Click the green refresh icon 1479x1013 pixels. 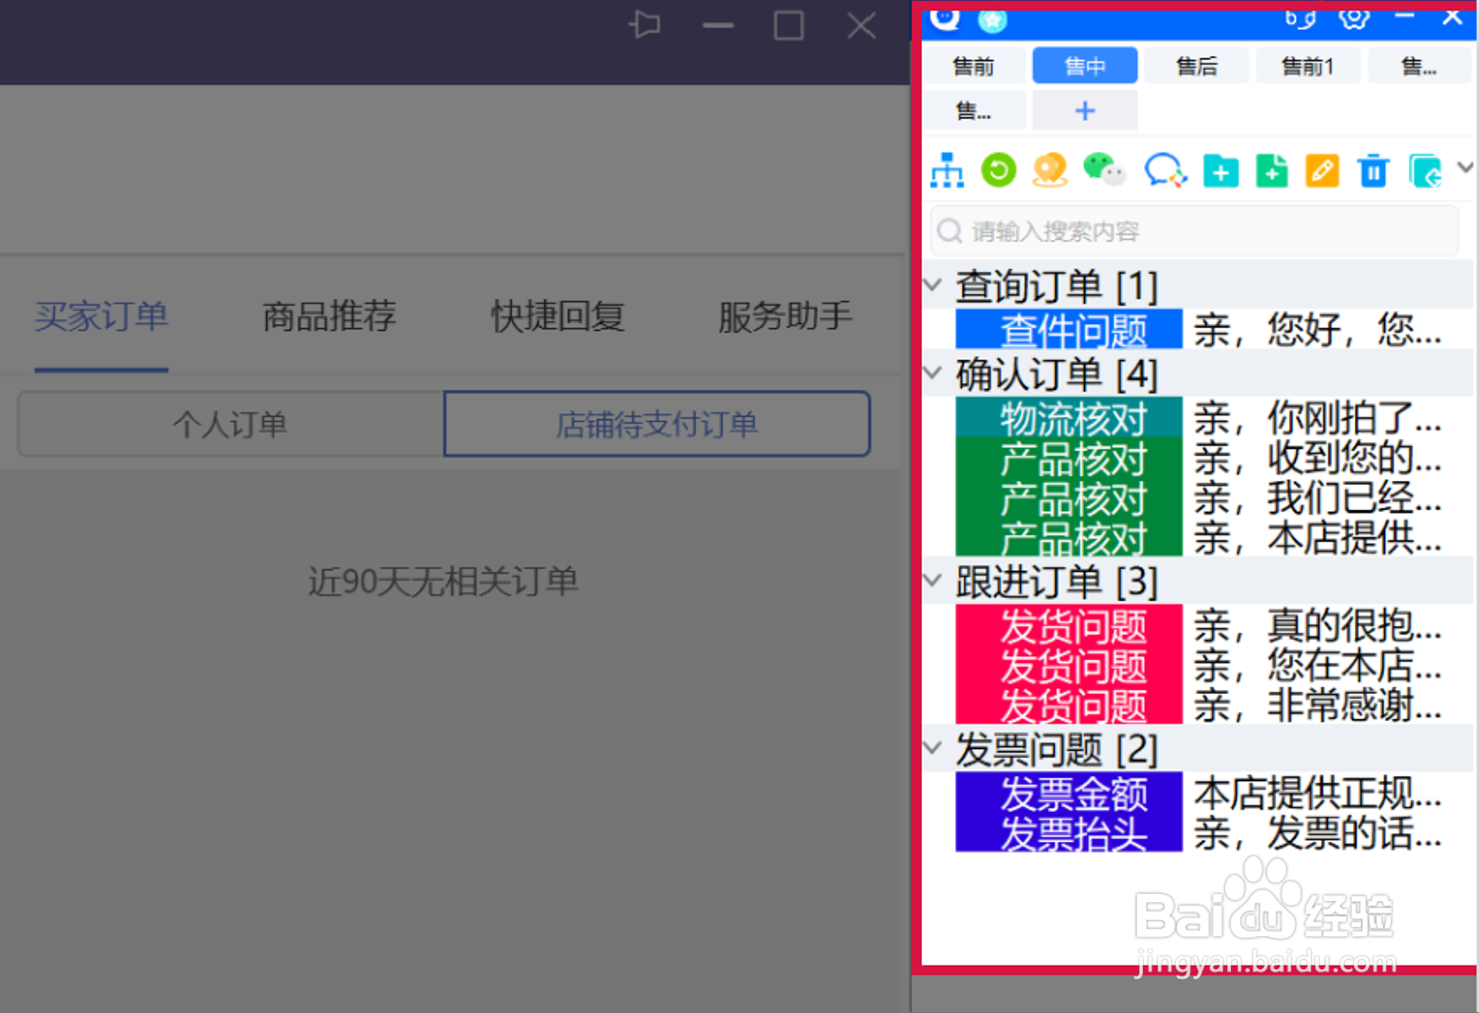click(x=998, y=171)
